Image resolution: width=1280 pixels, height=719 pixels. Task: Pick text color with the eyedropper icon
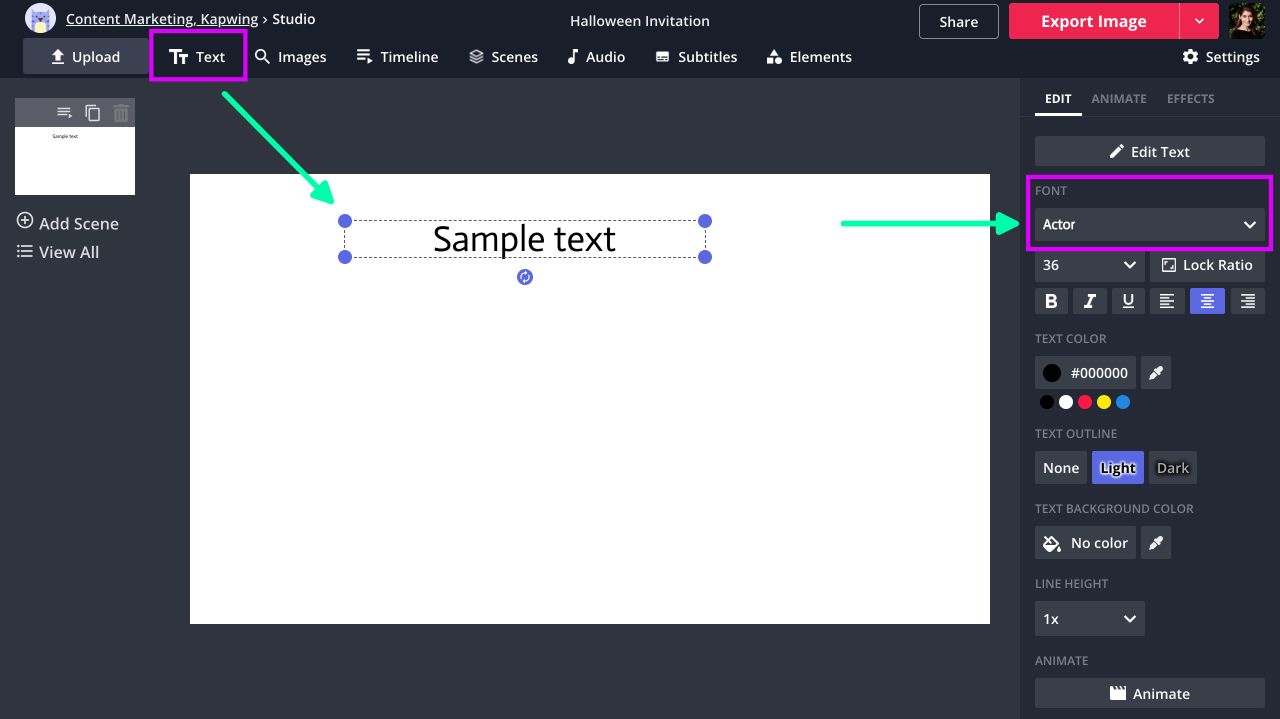coord(1156,373)
